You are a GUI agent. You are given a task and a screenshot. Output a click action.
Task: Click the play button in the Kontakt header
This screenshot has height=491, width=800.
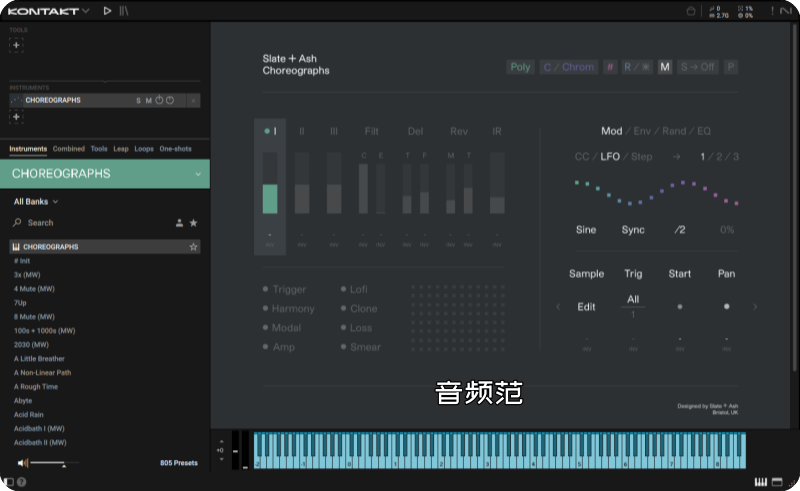pyautogui.click(x=107, y=11)
